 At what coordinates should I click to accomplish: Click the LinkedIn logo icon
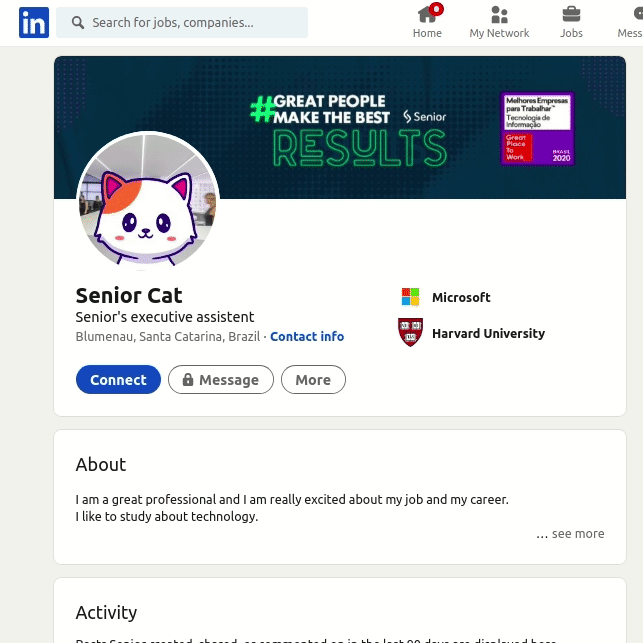[33, 22]
